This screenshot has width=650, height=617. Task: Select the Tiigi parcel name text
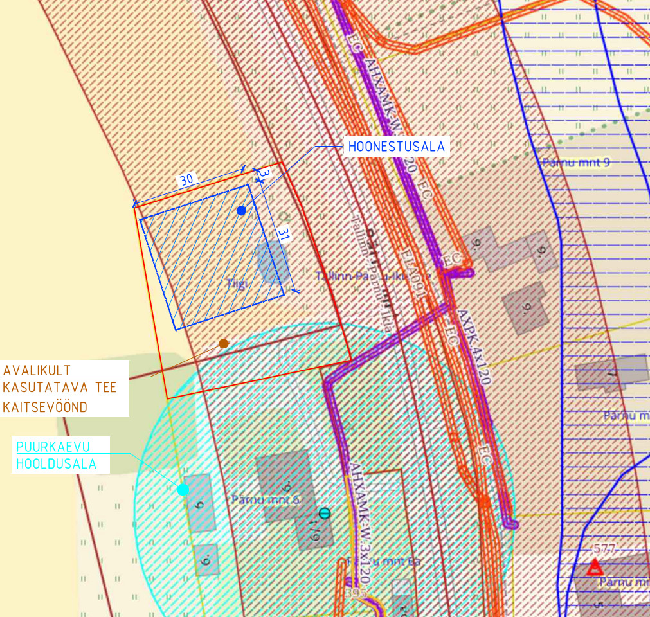tap(237, 284)
